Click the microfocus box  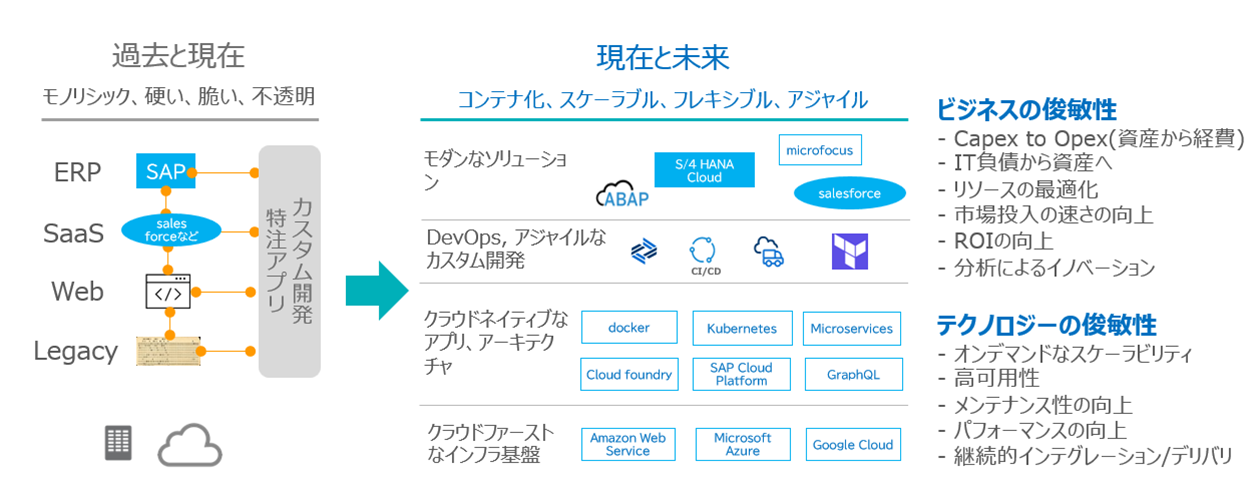(x=820, y=150)
